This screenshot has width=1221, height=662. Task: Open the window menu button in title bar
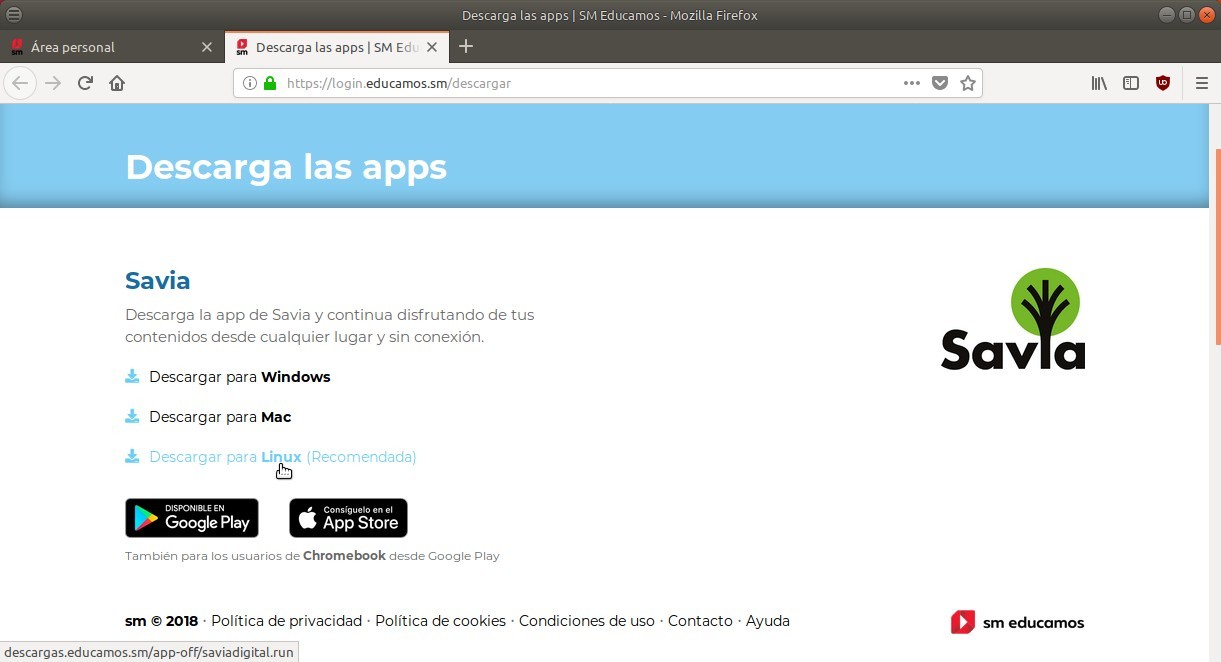click(x=14, y=15)
